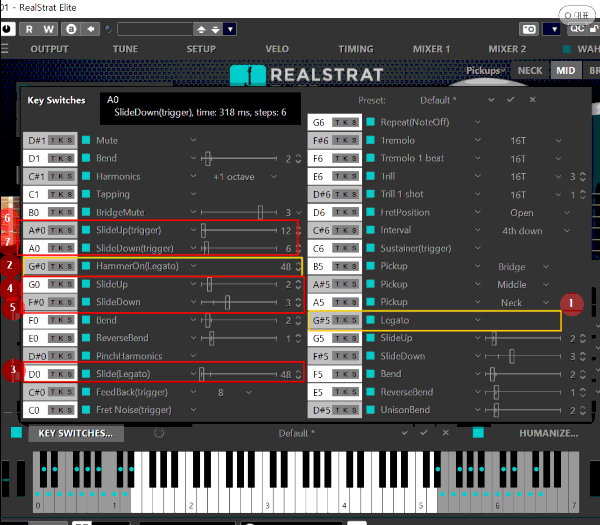The height and width of the screenshot is (525, 600).
Task: Toggle the square left of KEY SWITCHES
Action: coord(16,432)
